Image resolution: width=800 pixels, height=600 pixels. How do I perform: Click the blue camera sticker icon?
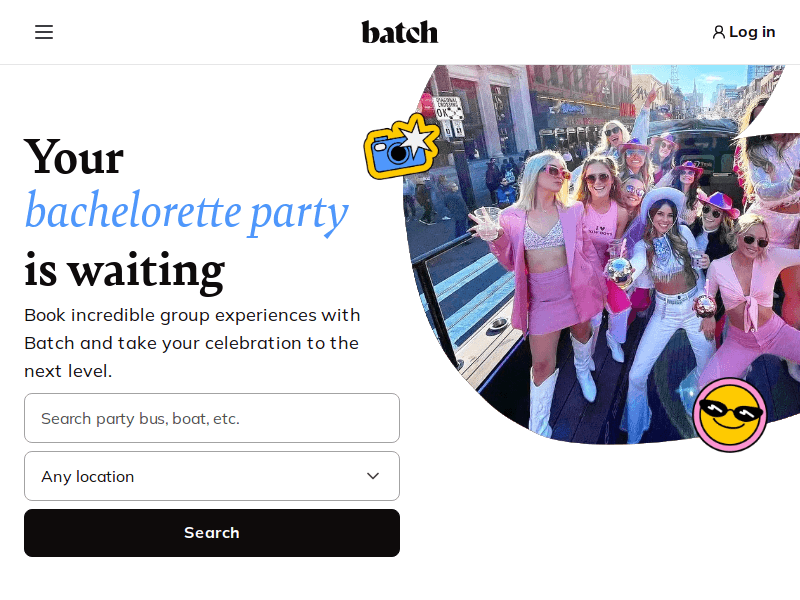(x=393, y=153)
